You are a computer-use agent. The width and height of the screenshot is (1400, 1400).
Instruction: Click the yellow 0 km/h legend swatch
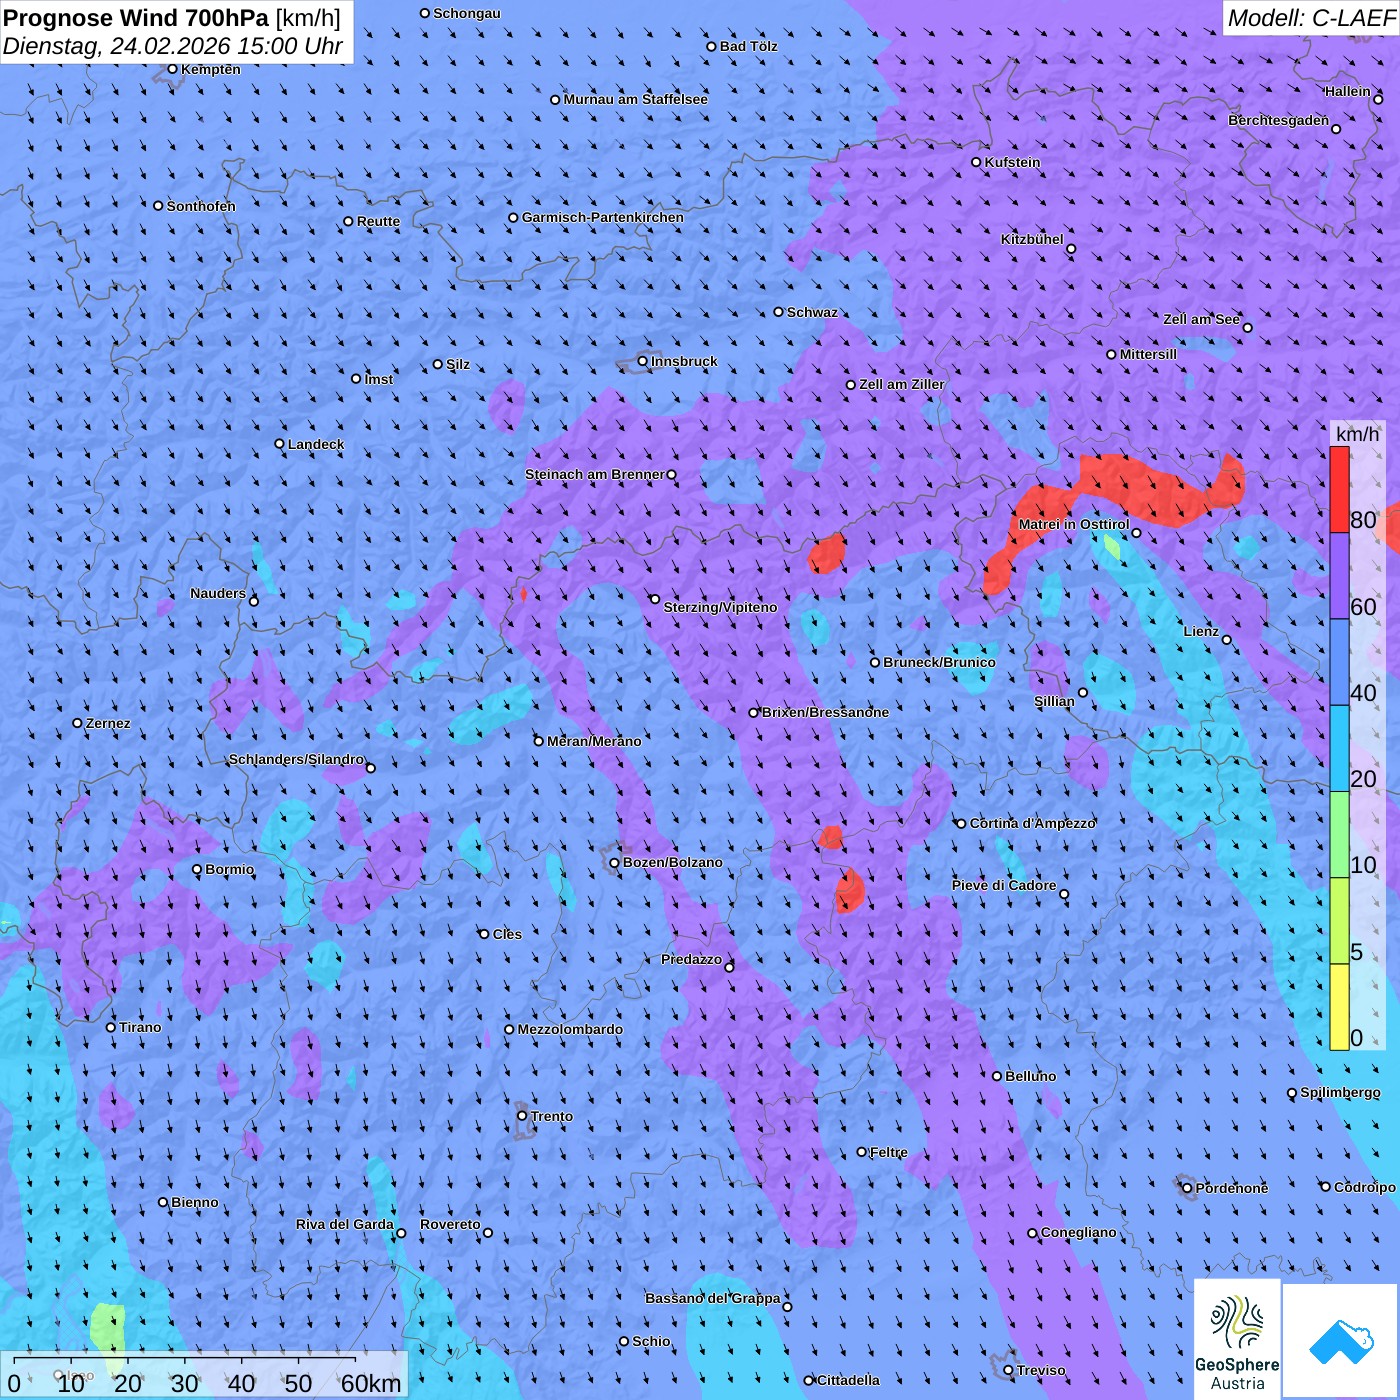coord(1339,1007)
